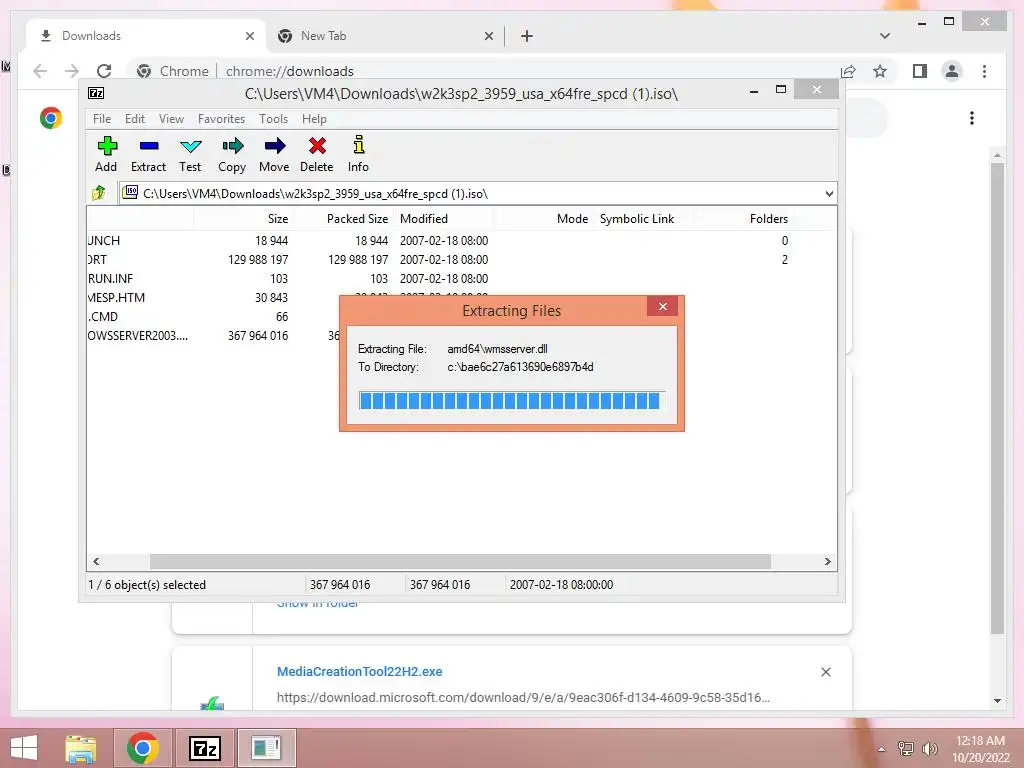Click the Add toolbar icon in 7-Zip
The image size is (1024, 768).
point(106,146)
